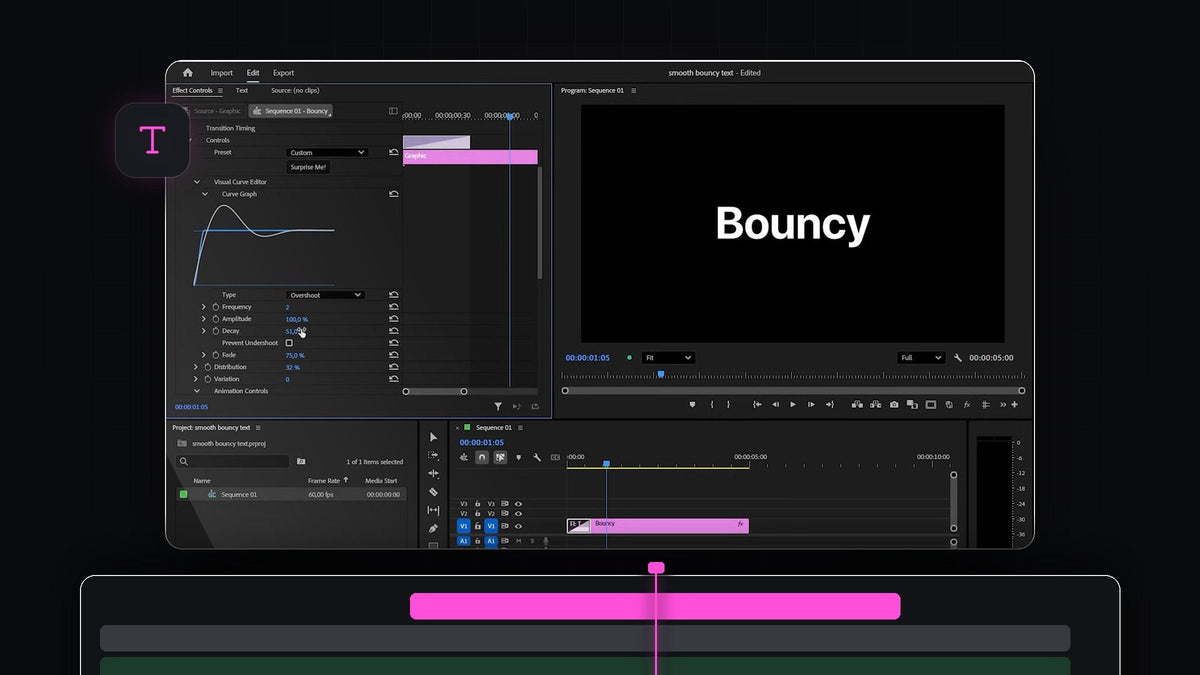1200x675 pixels.
Task: Toggle V1 track output eye icon
Action: (x=518, y=526)
